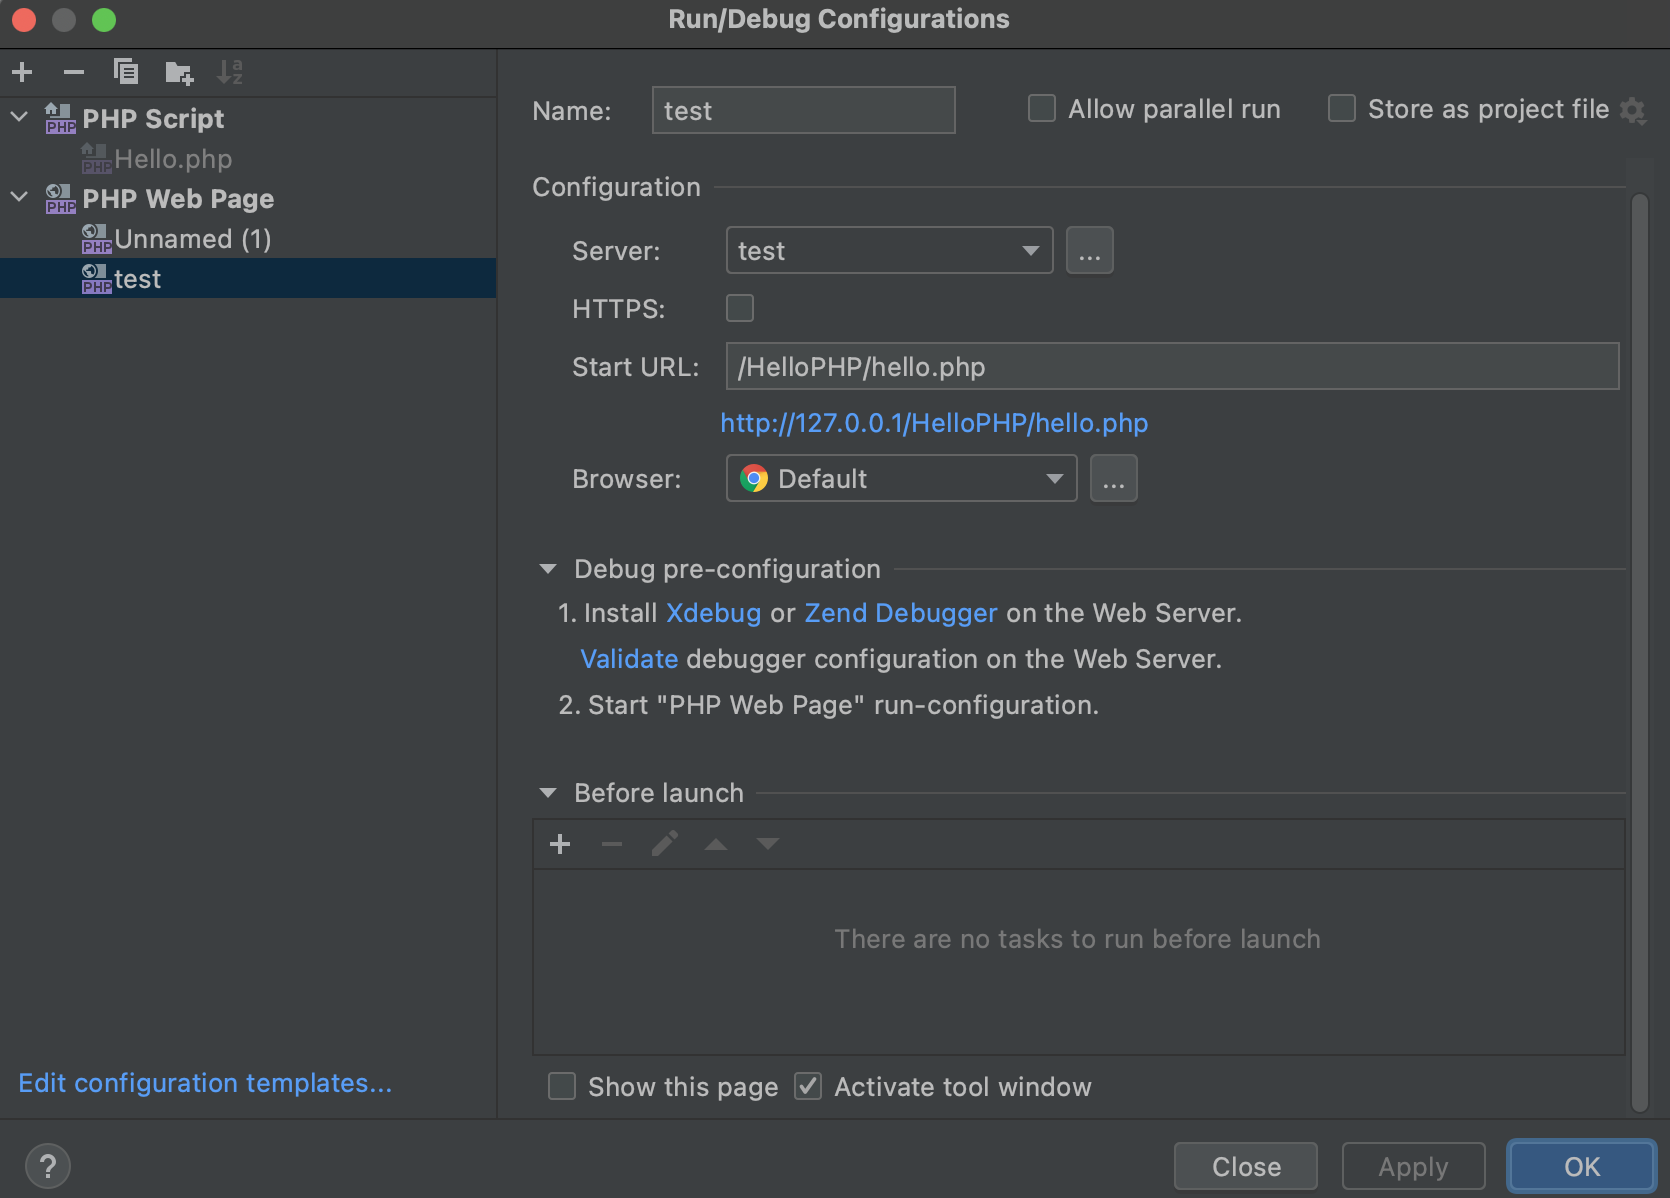Image resolution: width=1670 pixels, height=1198 pixels.
Task: Enable Show this page
Action: (562, 1086)
